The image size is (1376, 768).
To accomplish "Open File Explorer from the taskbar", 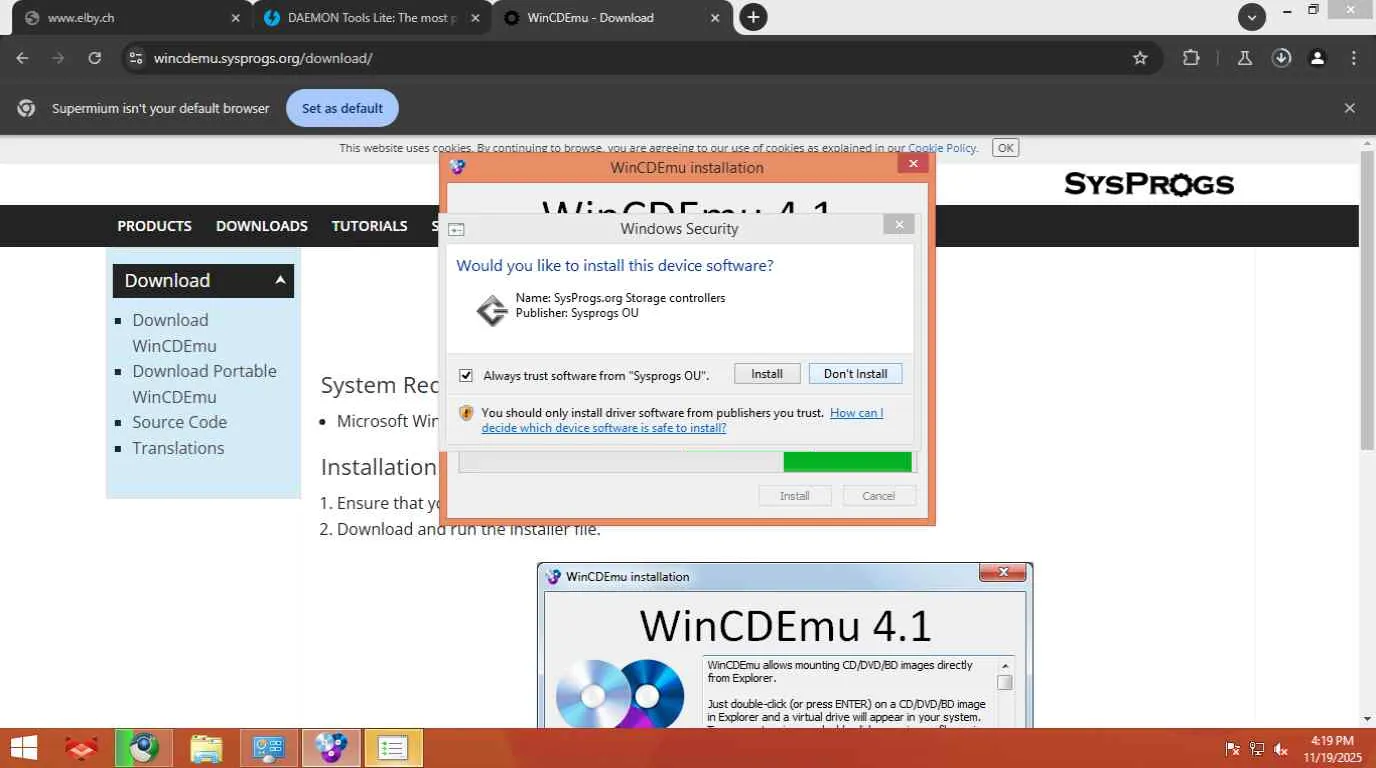I will point(206,748).
